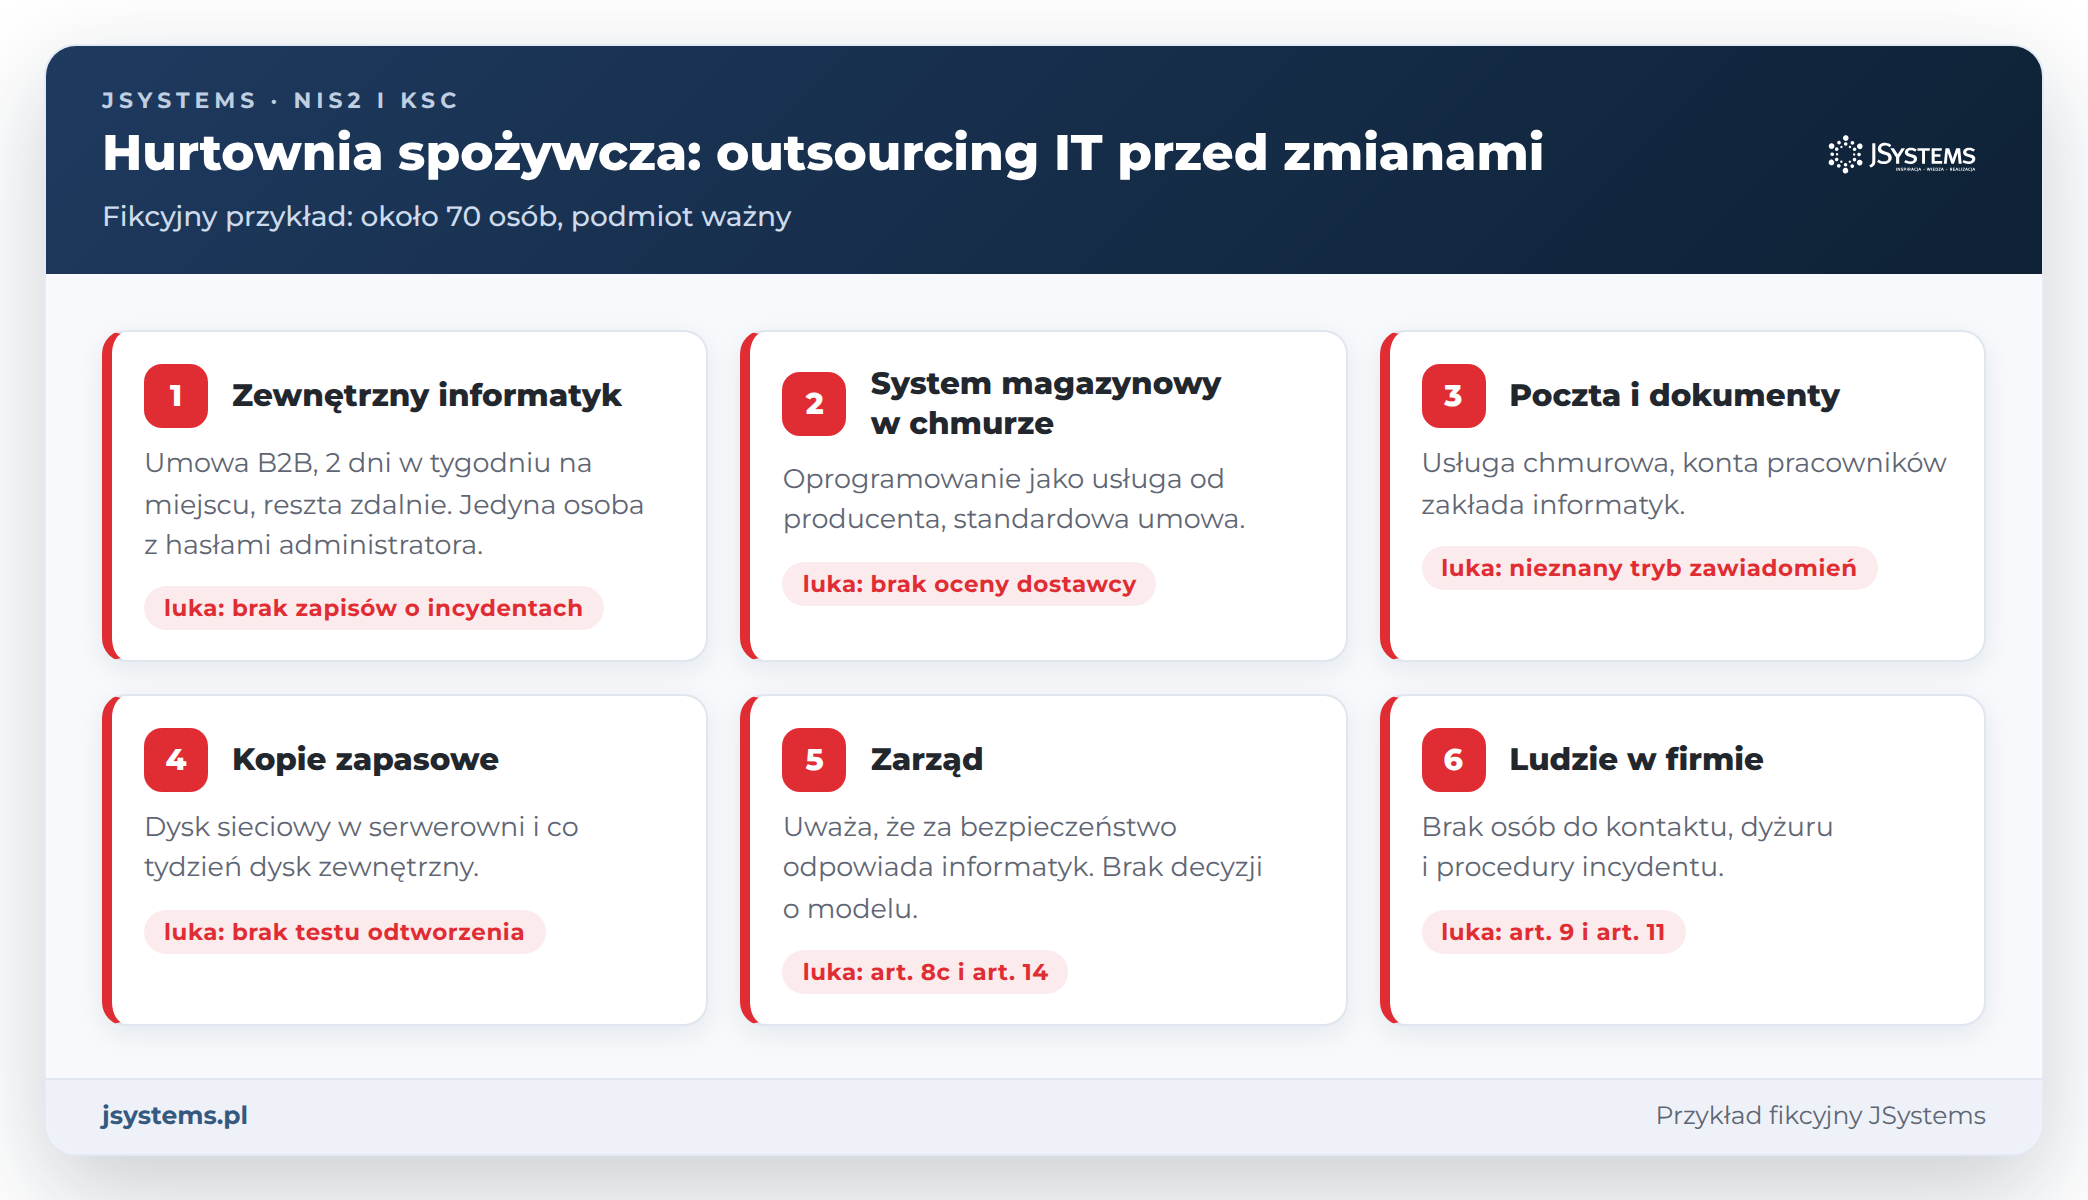2088x1200 pixels.
Task: Click the JSystems logo in the header
Action: tap(1901, 155)
